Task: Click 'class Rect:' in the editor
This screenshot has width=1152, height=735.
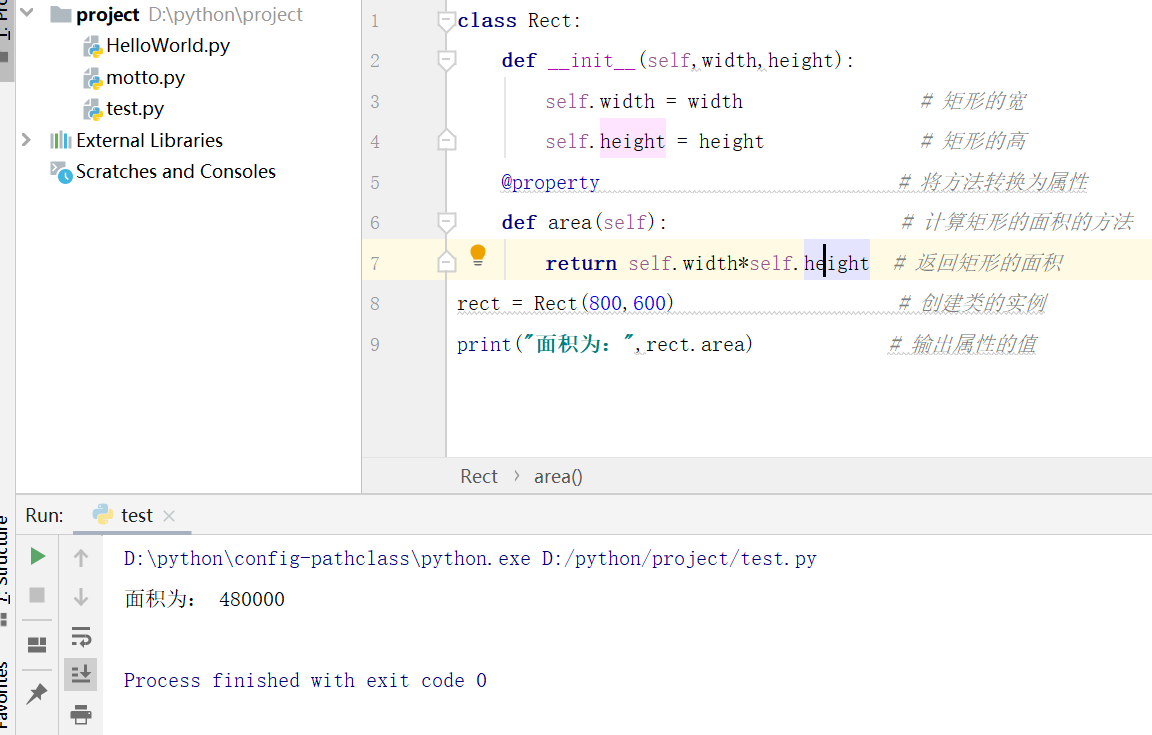Action: [x=519, y=21]
